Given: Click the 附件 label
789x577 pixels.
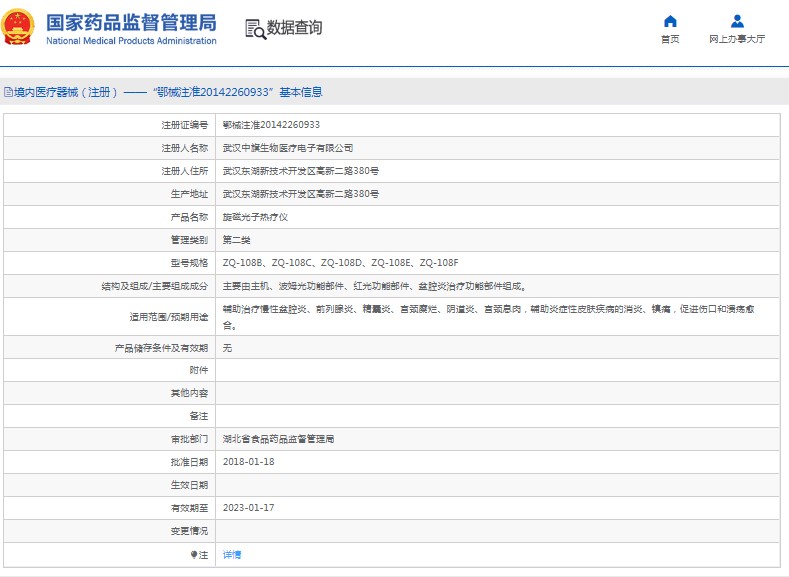Looking at the screenshot, I should (199, 370).
